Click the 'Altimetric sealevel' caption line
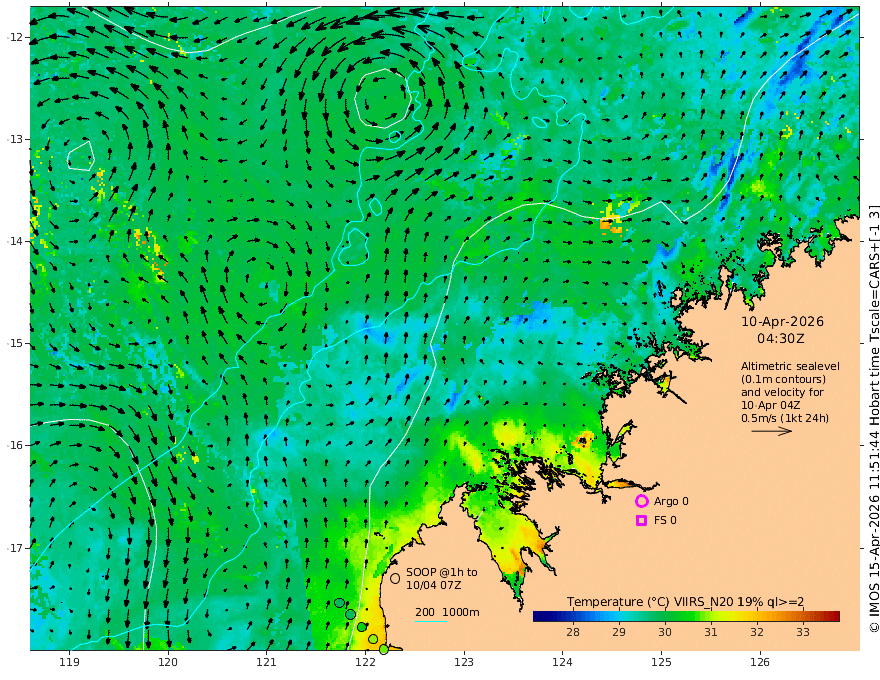The width and height of the screenshot is (880, 680). [790, 366]
